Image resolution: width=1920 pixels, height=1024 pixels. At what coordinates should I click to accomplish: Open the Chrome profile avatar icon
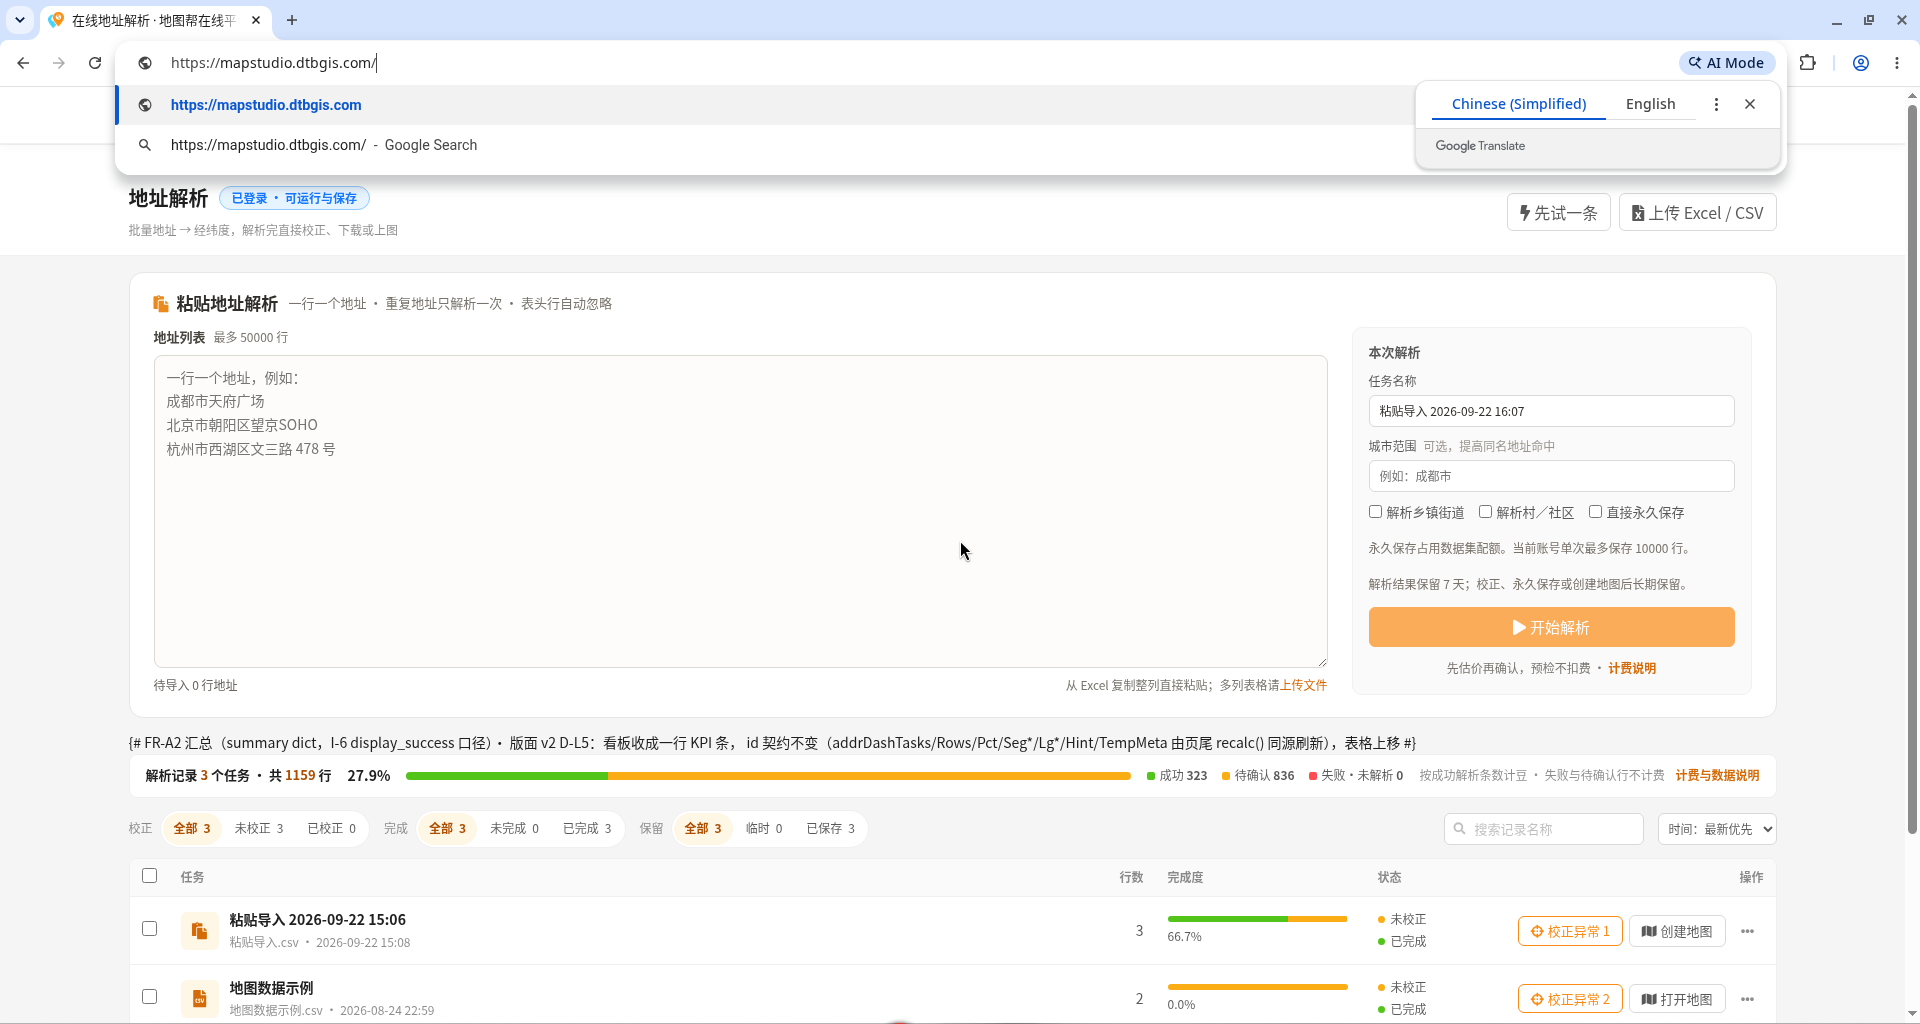[x=1861, y=63]
